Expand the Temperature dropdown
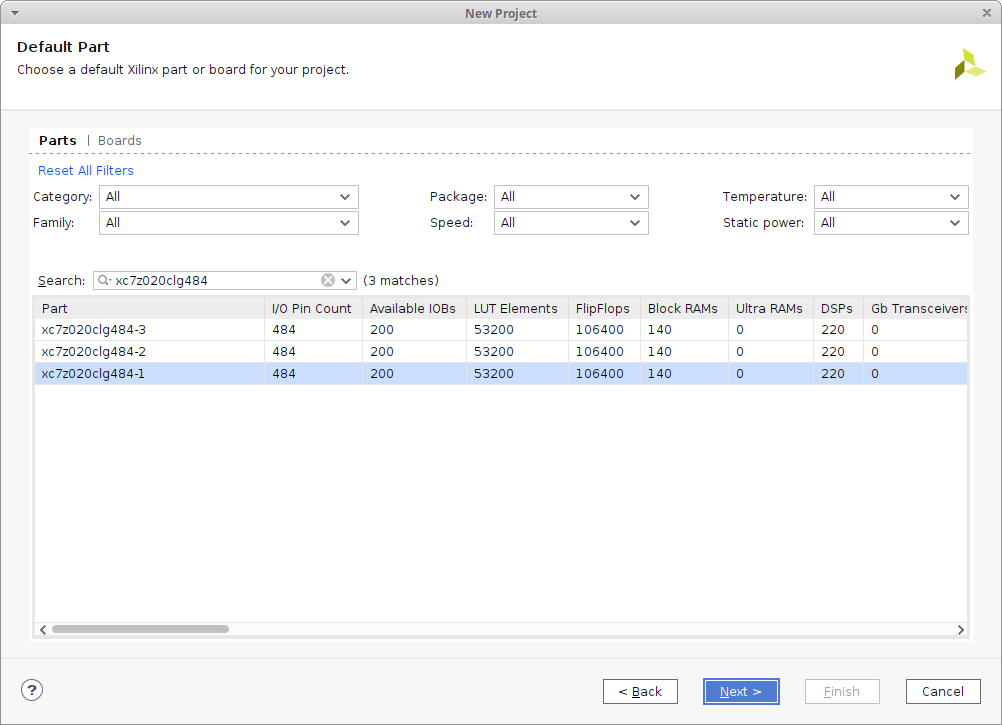 coord(890,197)
